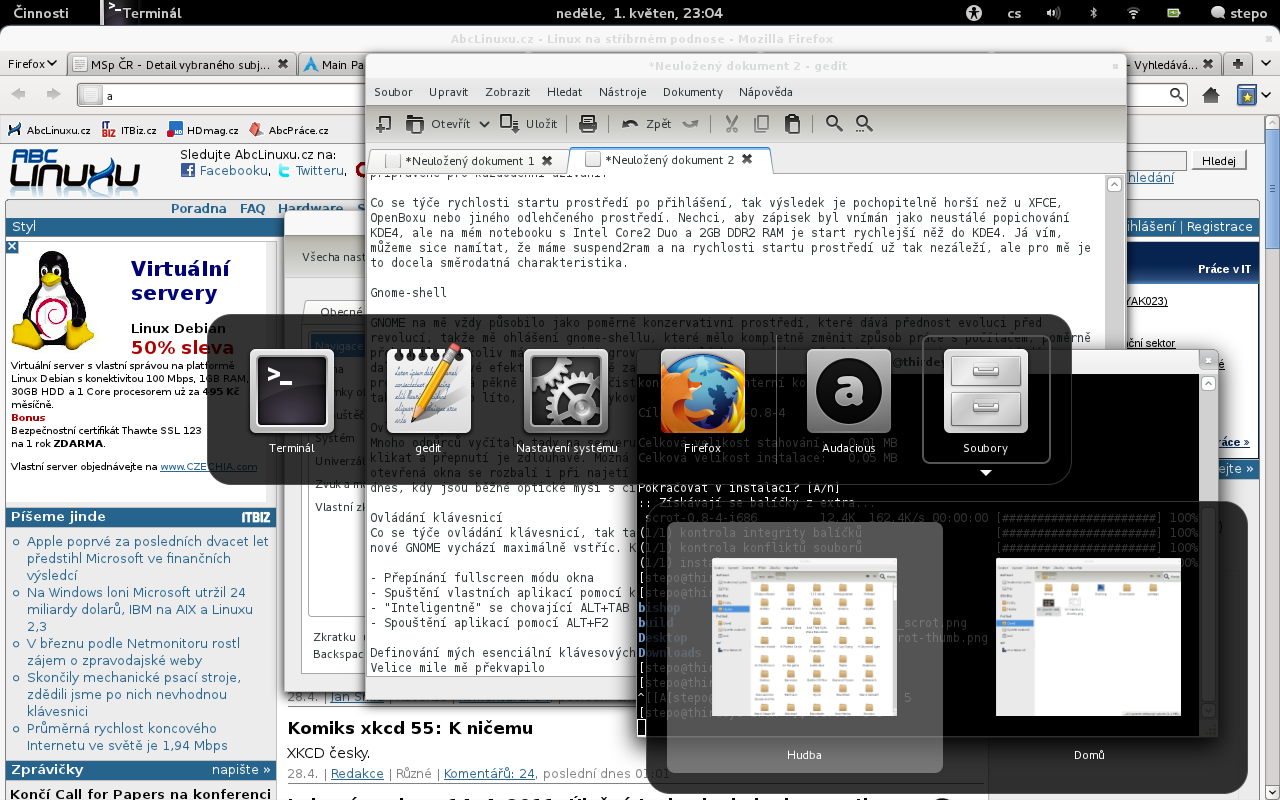Open the Upravit menu in gedit
This screenshot has height=800, width=1280.
pos(448,92)
